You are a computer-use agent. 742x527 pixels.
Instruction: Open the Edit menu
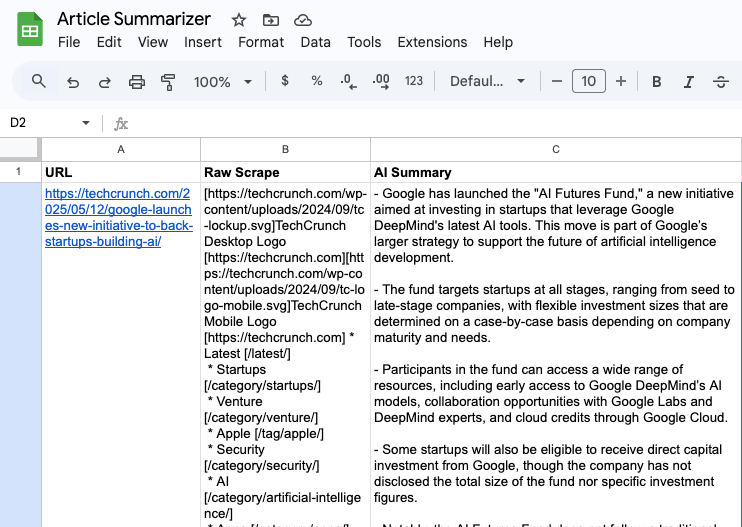109,42
